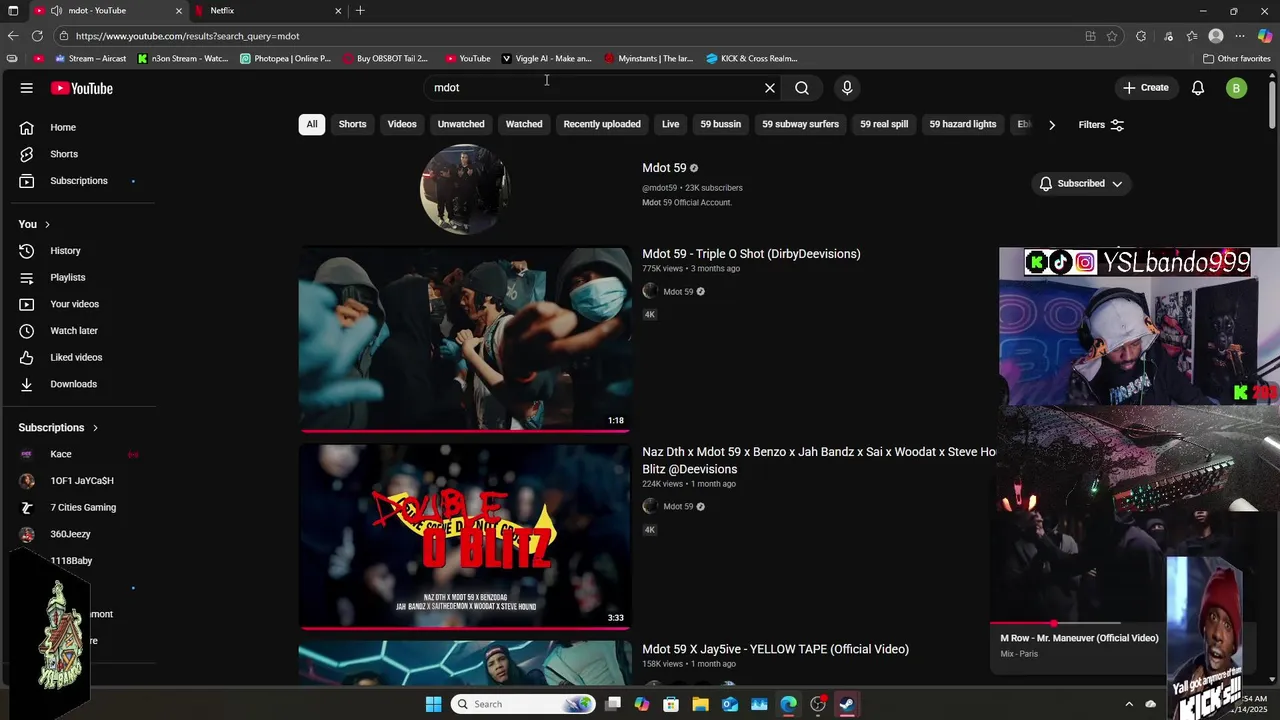Open YELLOW TAPE official video title
This screenshot has width=1280, height=720.
point(775,649)
